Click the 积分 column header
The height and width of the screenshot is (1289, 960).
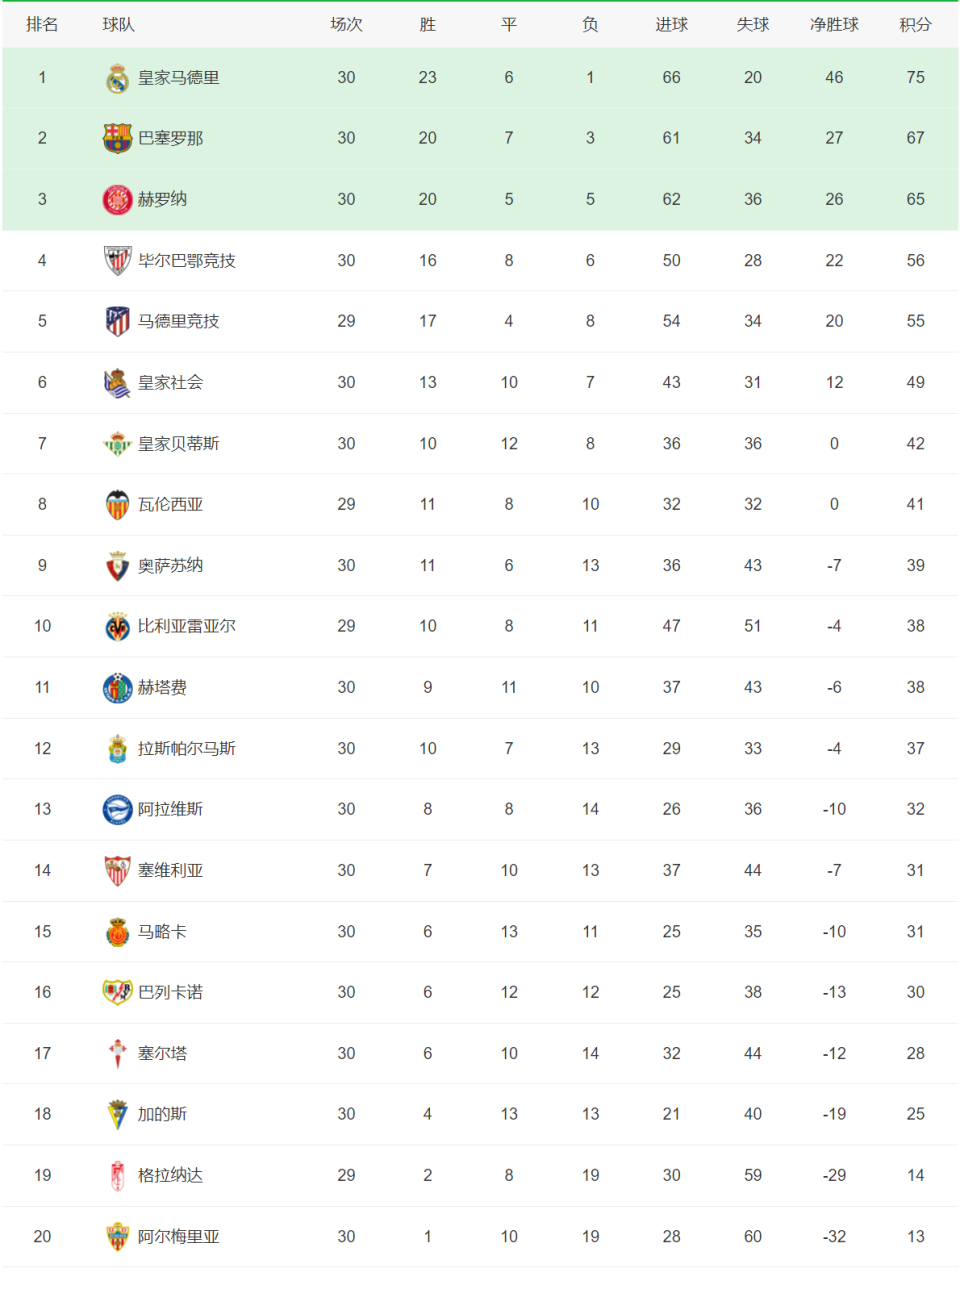915,24
